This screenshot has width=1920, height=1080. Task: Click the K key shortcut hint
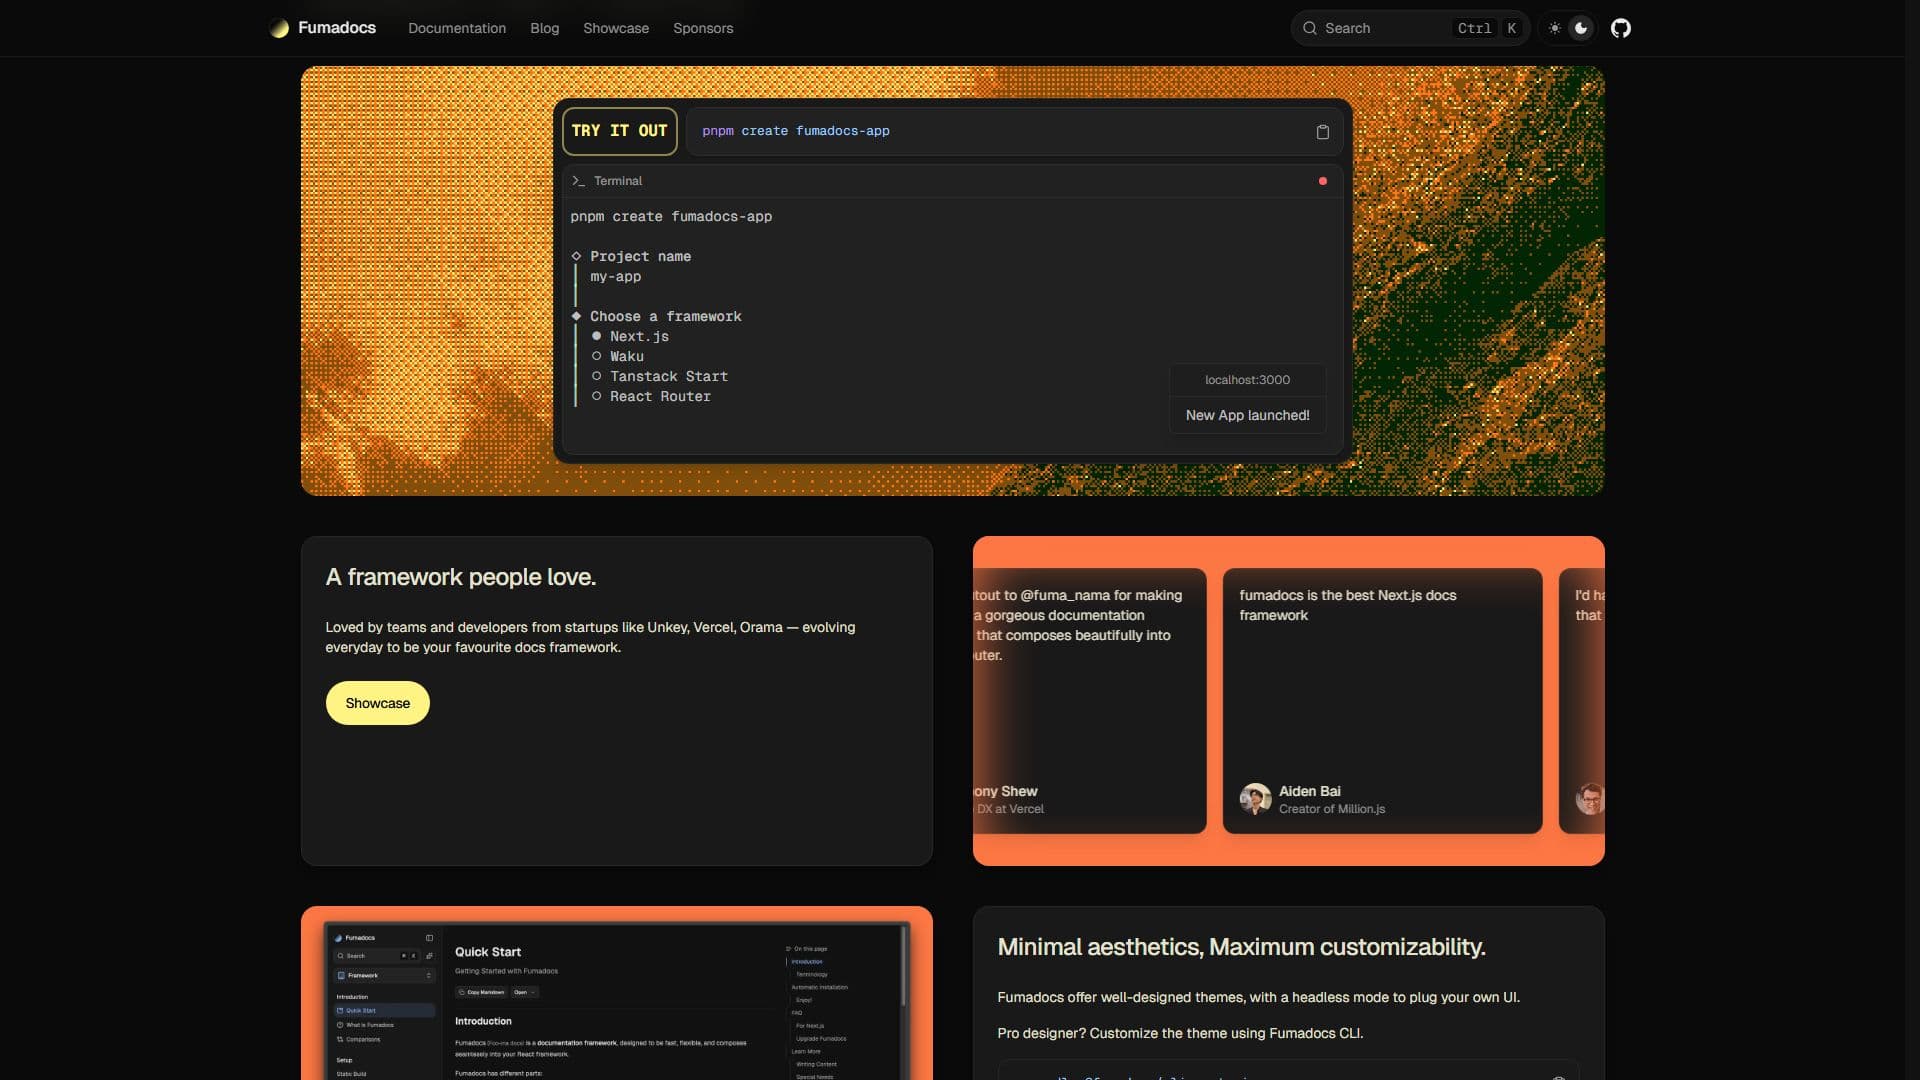[1511, 28]
